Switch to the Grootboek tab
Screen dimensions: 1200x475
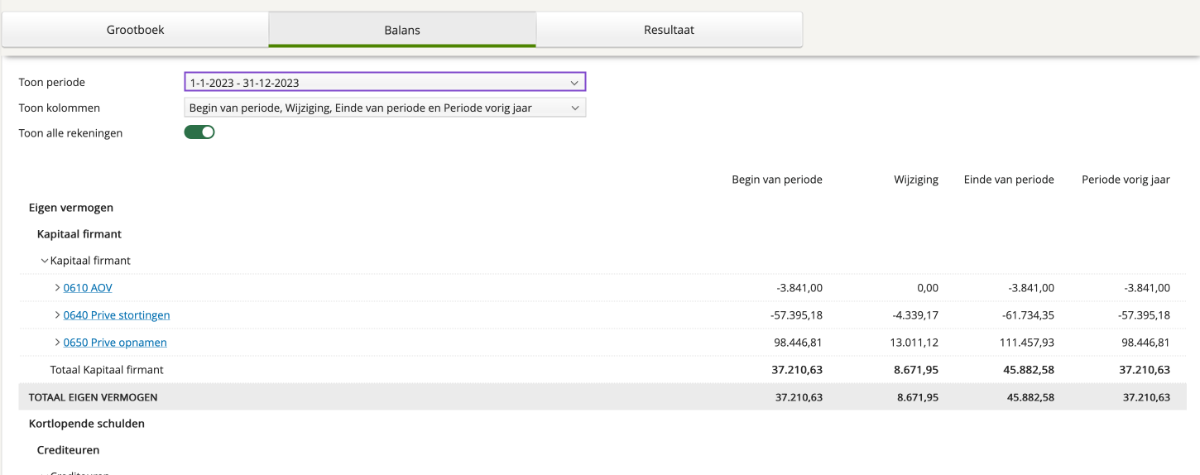(135, 30)
